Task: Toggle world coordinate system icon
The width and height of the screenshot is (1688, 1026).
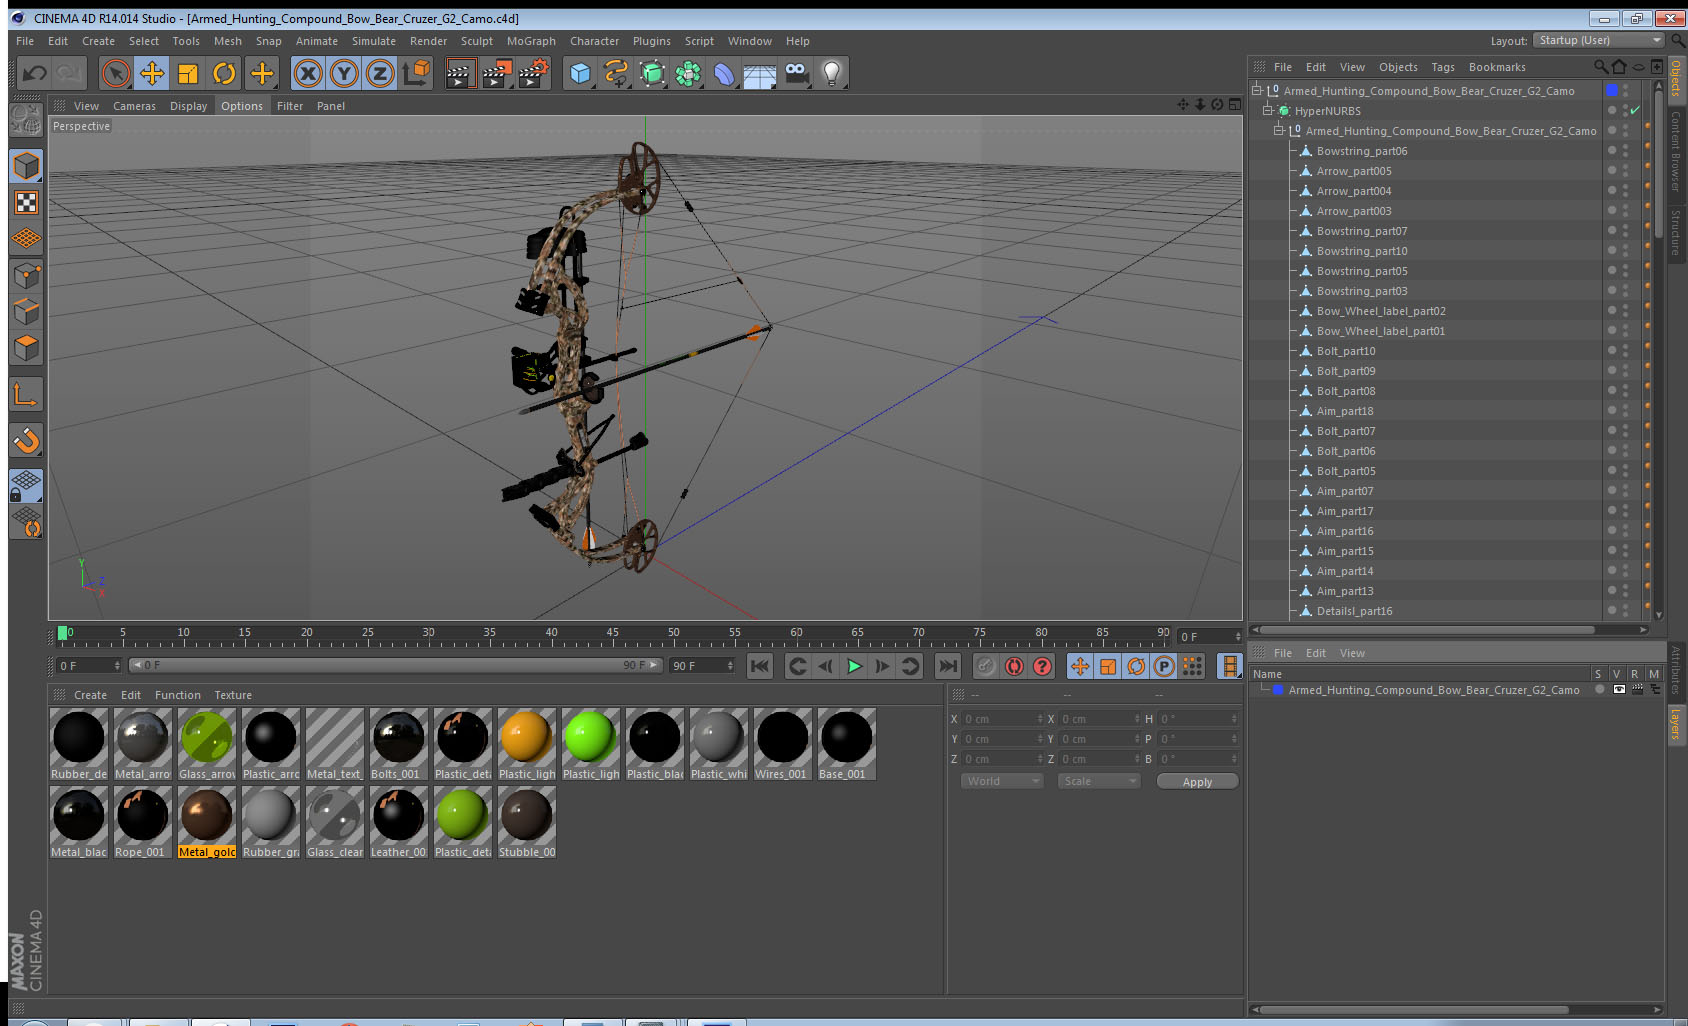Action: point(416,73)
